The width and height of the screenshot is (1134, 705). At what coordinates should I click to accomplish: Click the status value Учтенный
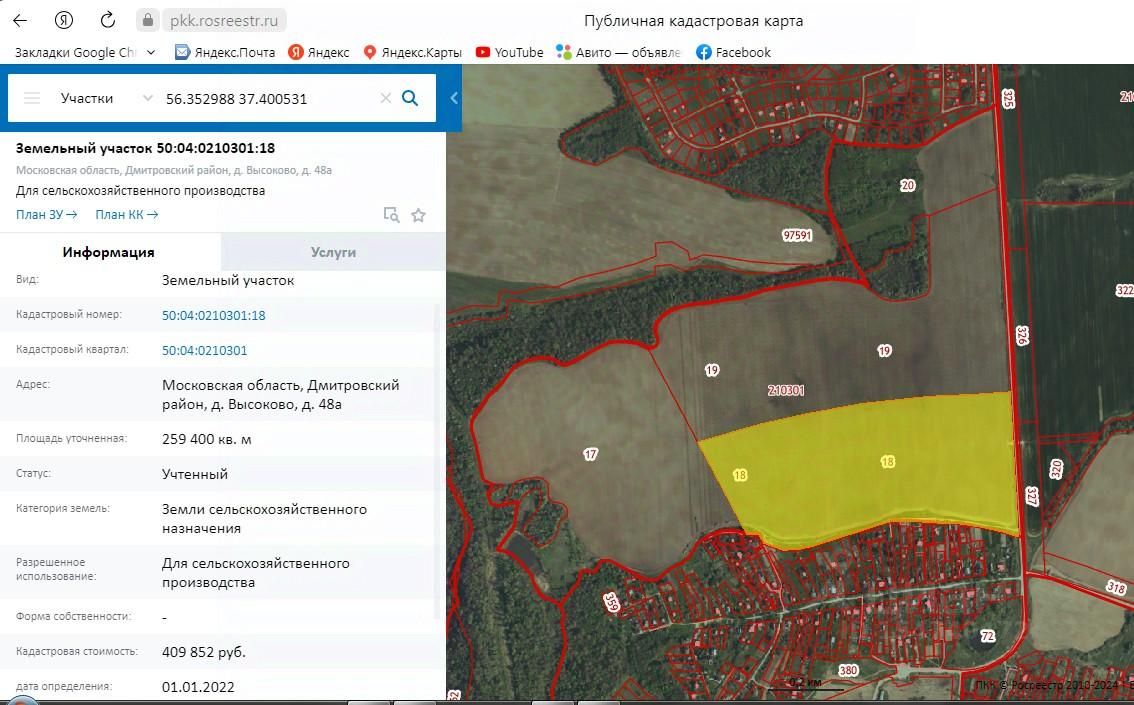195,474
